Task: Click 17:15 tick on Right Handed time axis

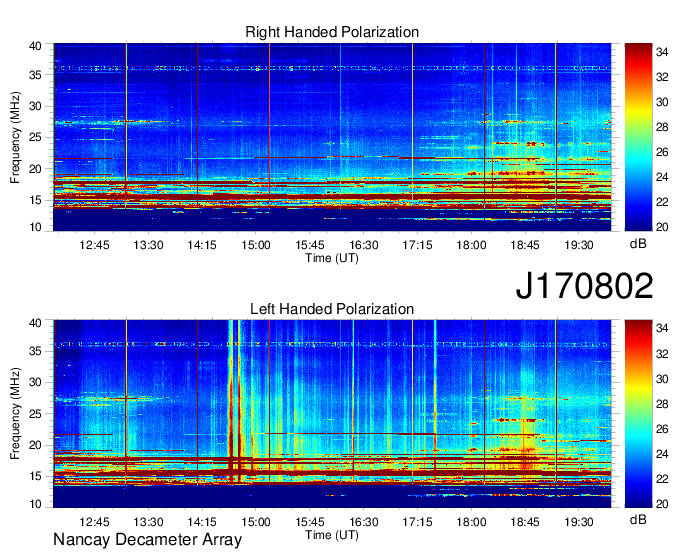Action: pos(418,245)
